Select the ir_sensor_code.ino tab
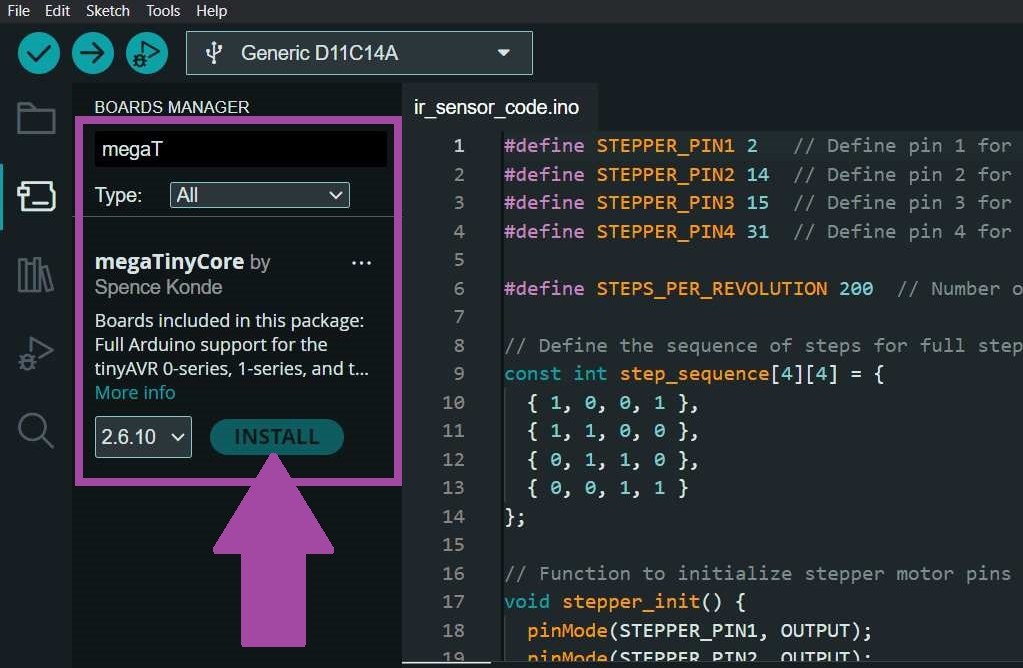The width and height of the screenshot is (1023, 668). 496,107
